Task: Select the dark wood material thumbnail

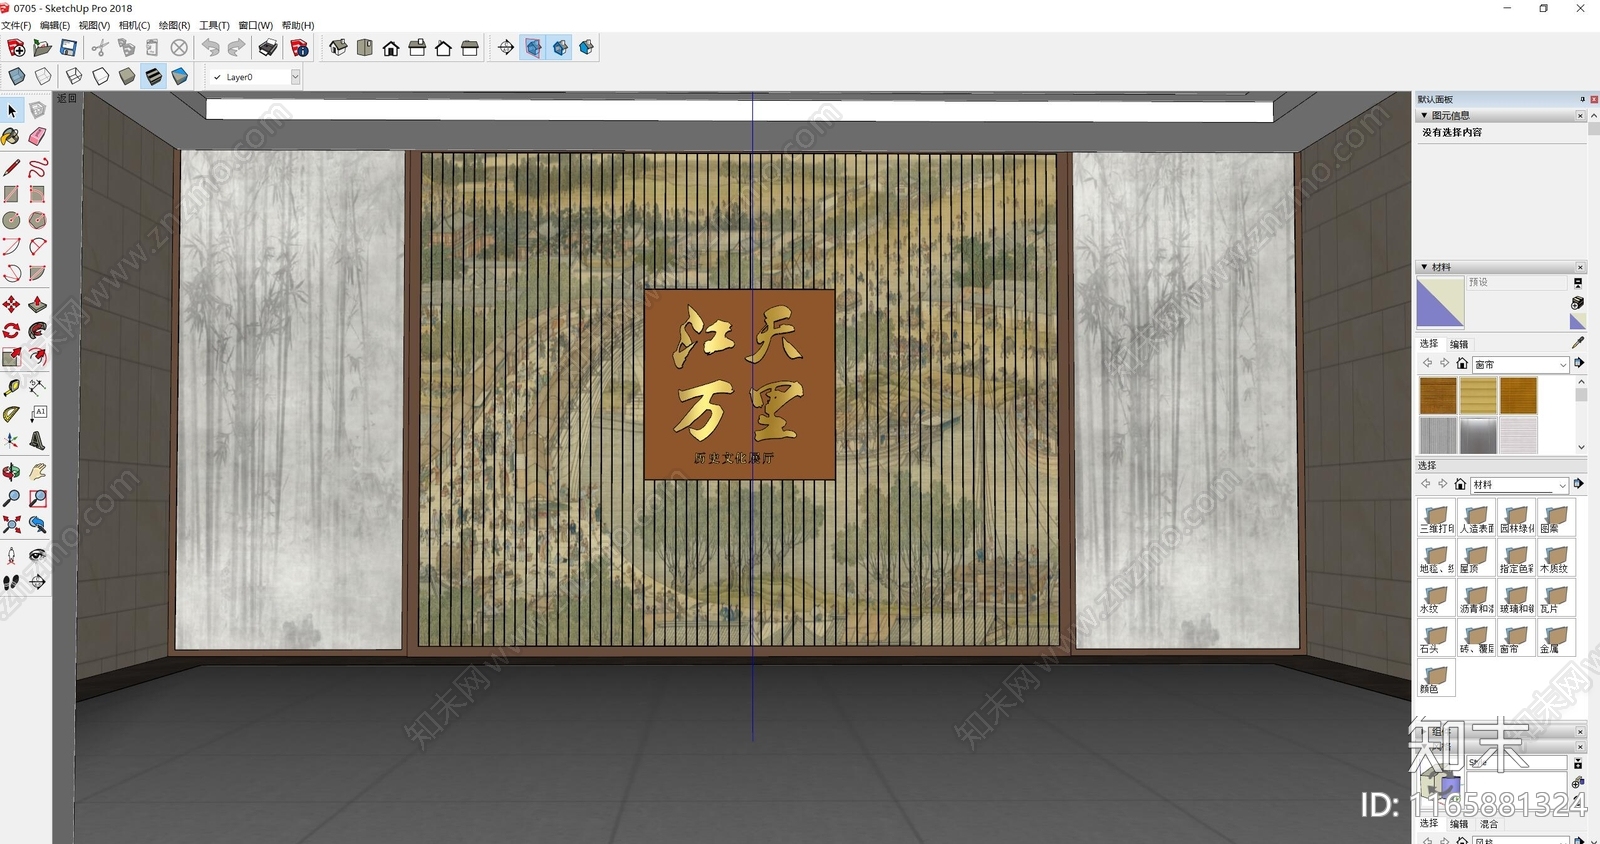Action: coord(1438,396)
